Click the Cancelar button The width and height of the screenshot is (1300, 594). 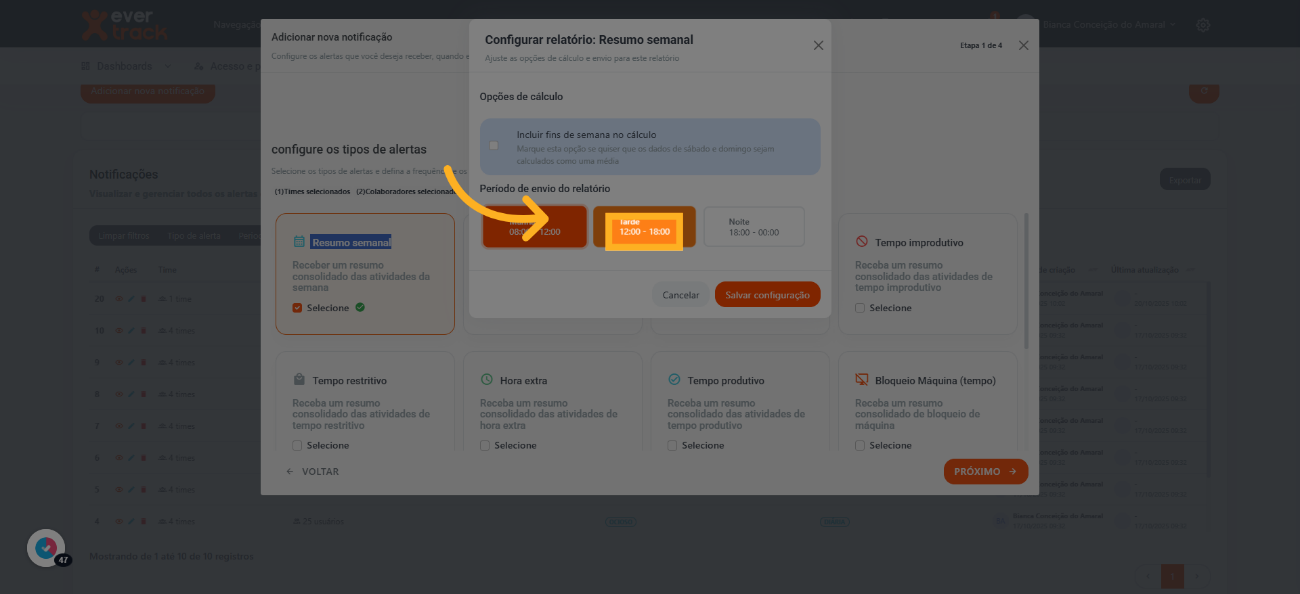pos(681,295)
